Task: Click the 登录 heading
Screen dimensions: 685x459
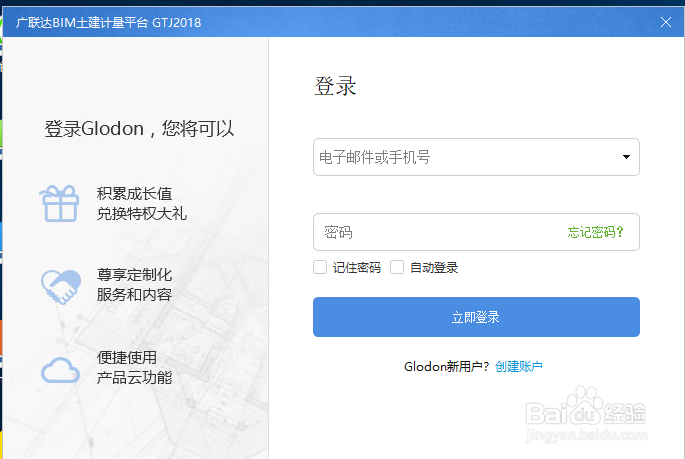Action: coord(335,86)
